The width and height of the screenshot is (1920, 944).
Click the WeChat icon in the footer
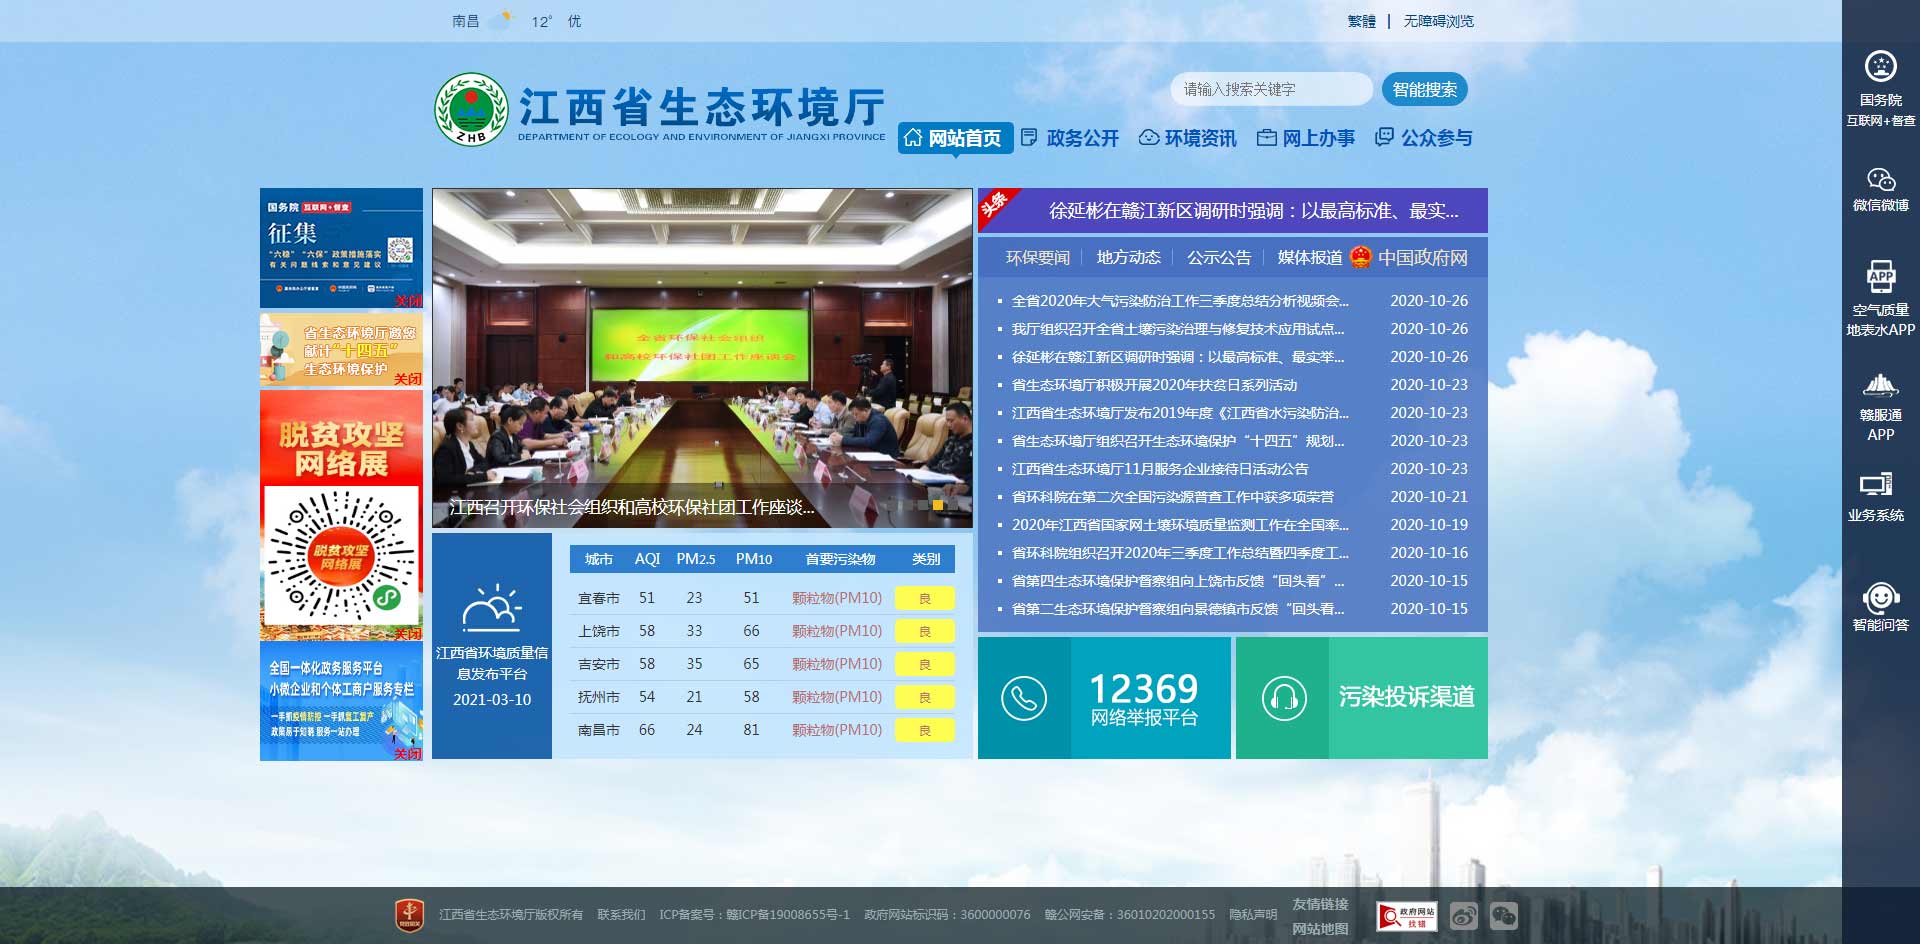pyautogui.click(x=1503, y=916)
